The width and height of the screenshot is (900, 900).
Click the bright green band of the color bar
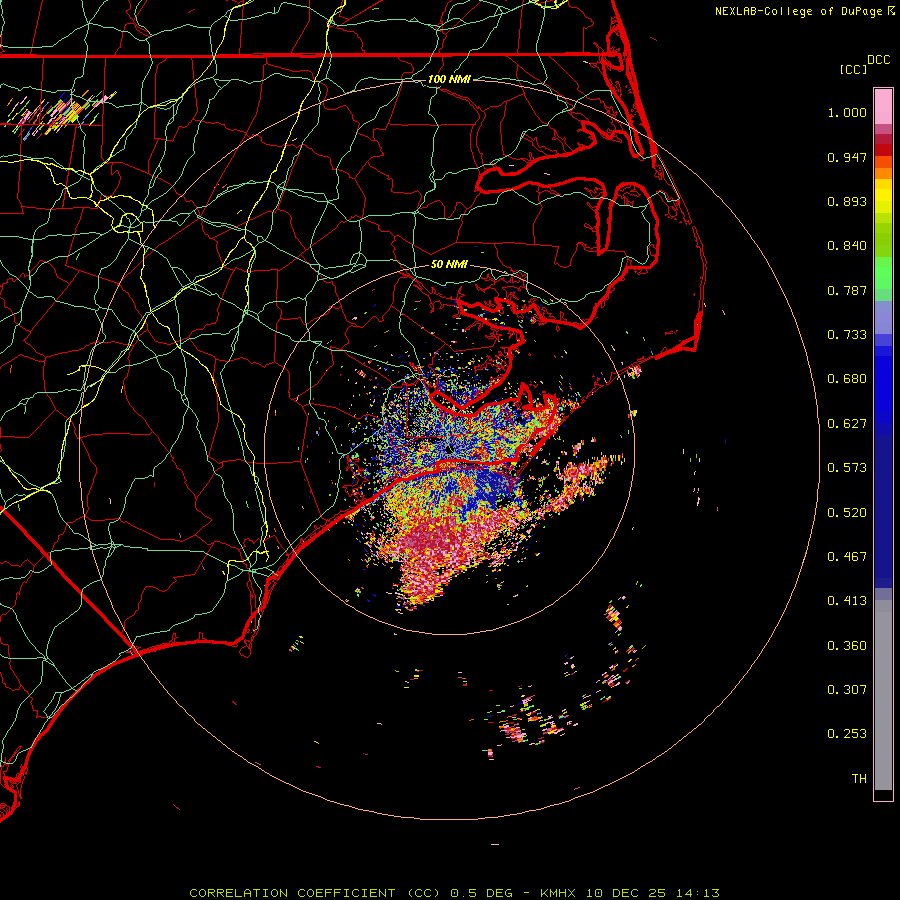tap(883, 273)
